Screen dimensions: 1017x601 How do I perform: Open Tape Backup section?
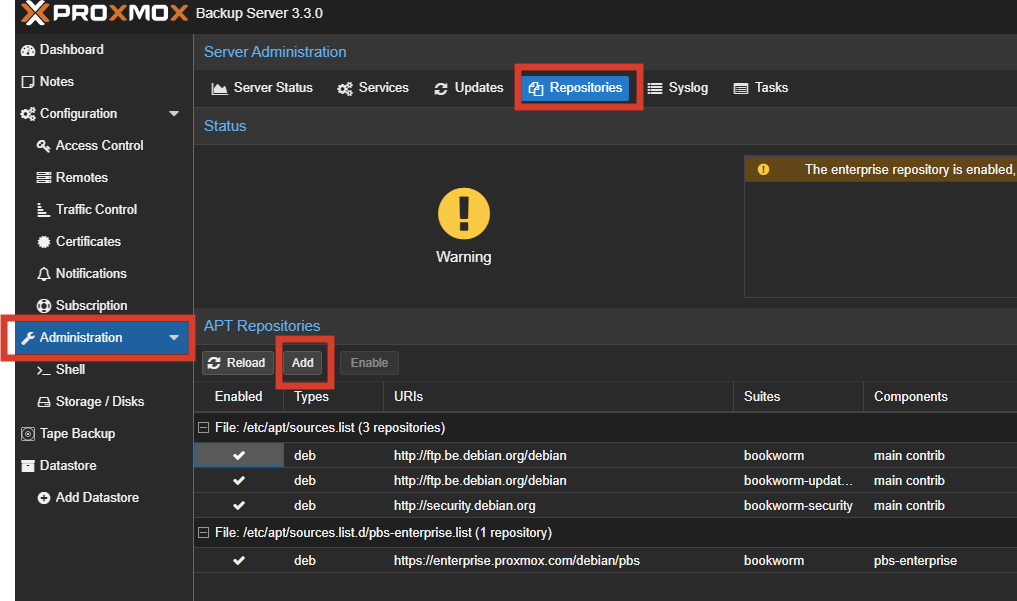[x=77, y=433]
